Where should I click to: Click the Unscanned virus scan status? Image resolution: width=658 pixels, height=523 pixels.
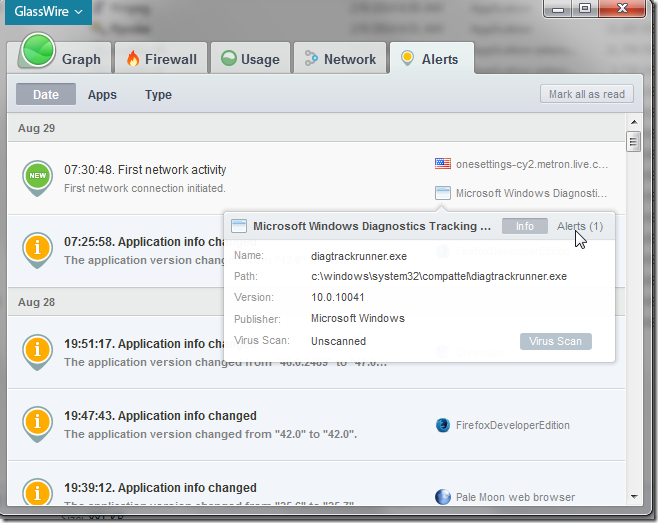click(x=338, y=341)
